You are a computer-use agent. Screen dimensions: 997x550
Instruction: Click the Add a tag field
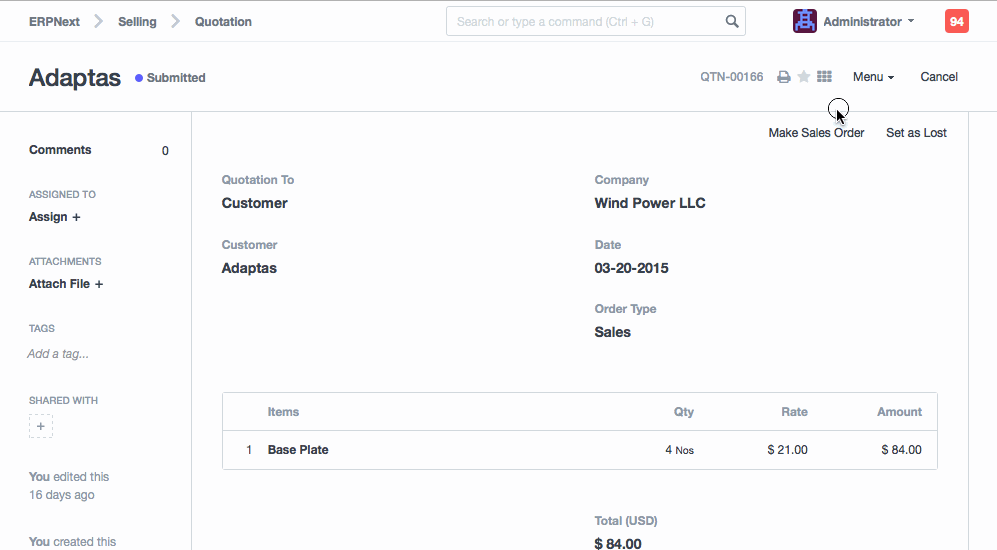[58, 354]
